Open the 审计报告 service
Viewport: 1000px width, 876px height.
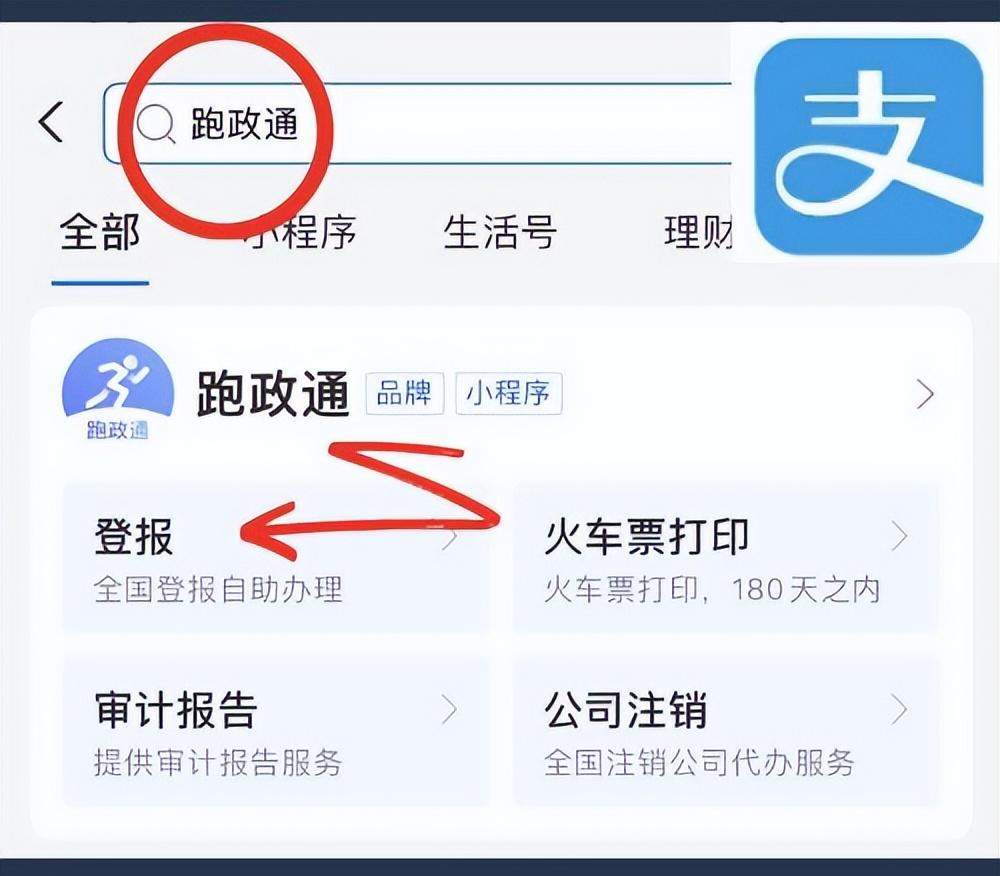tap(277, 731)
